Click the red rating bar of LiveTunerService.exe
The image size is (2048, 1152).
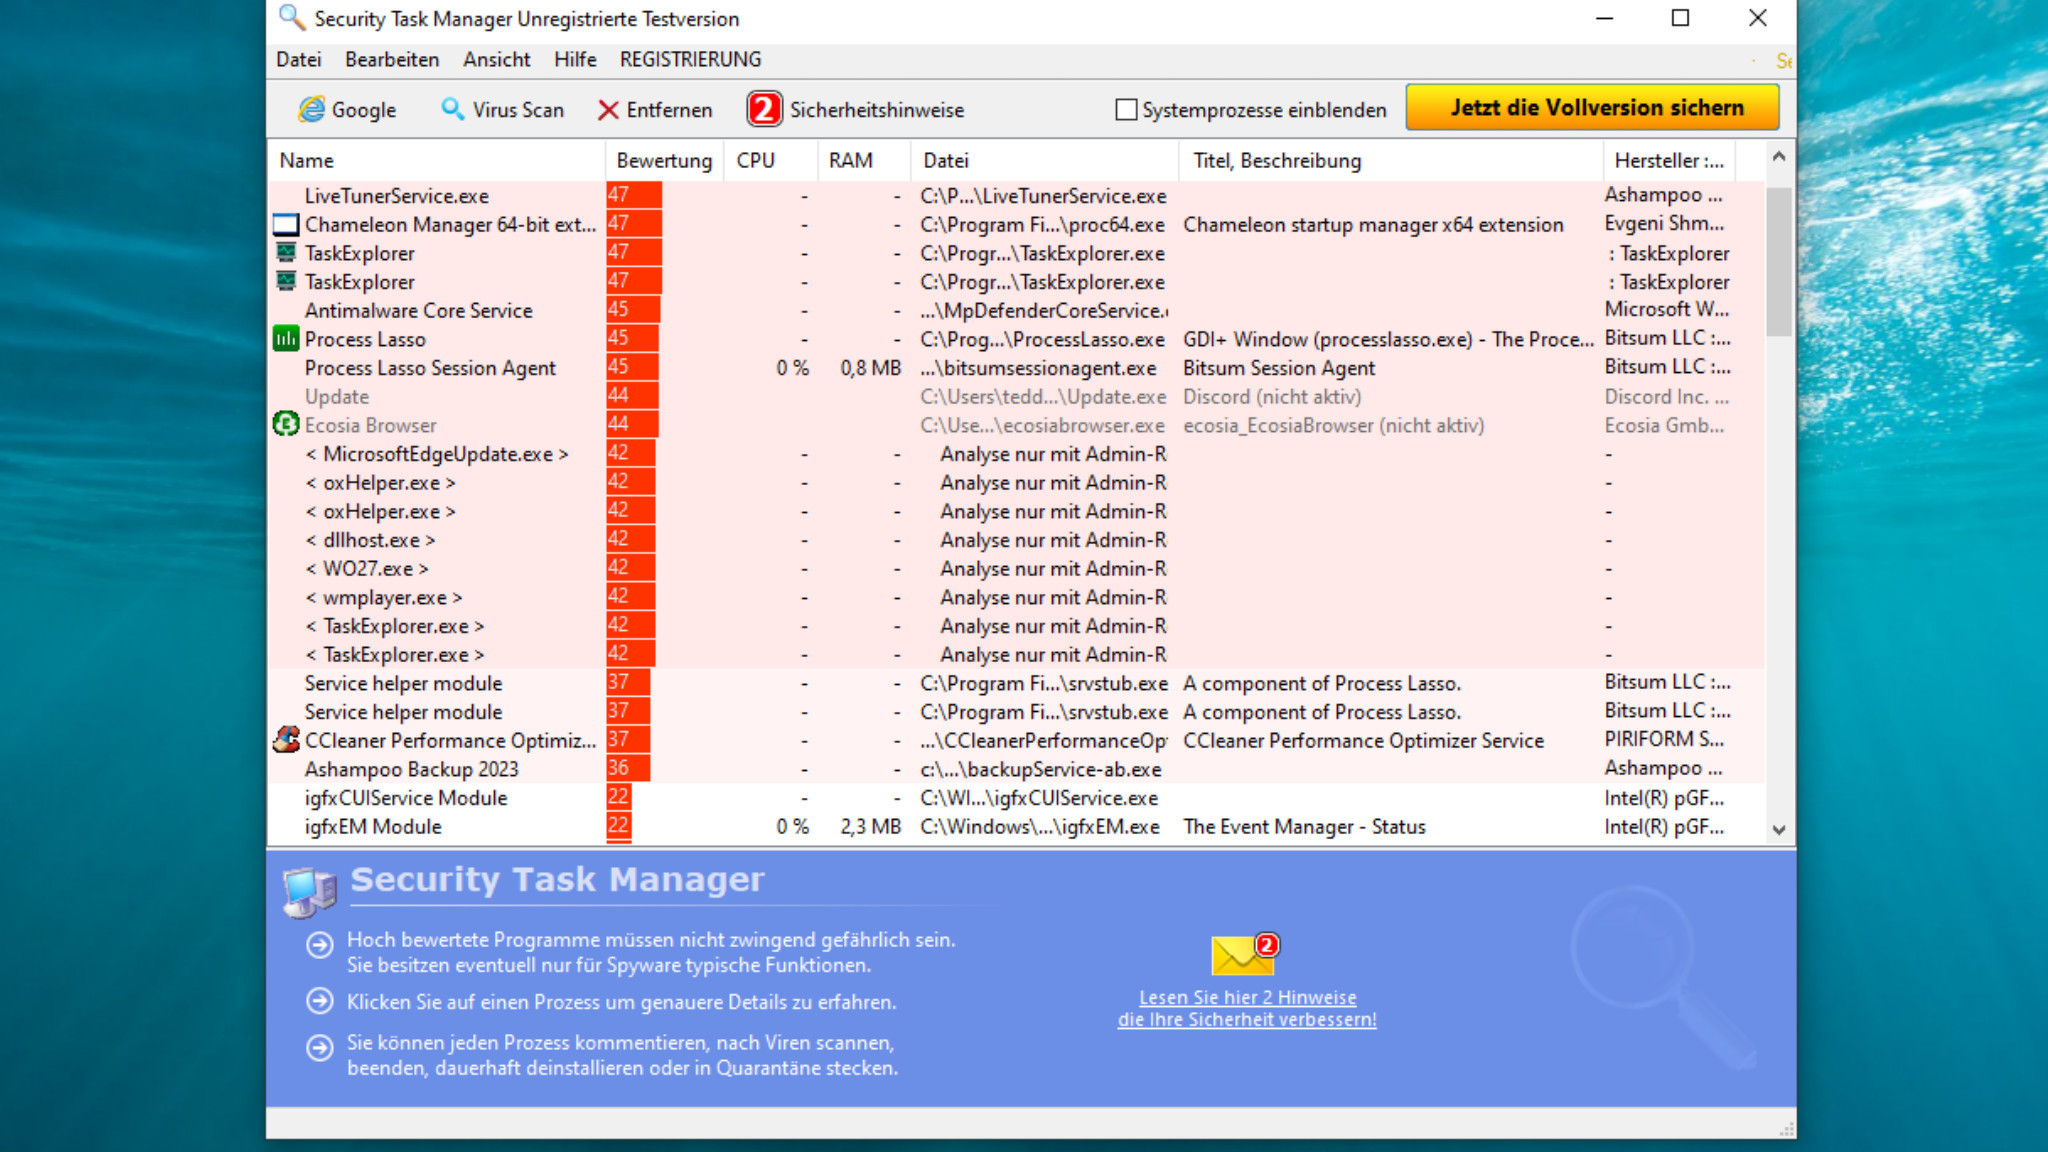[634, 196]
